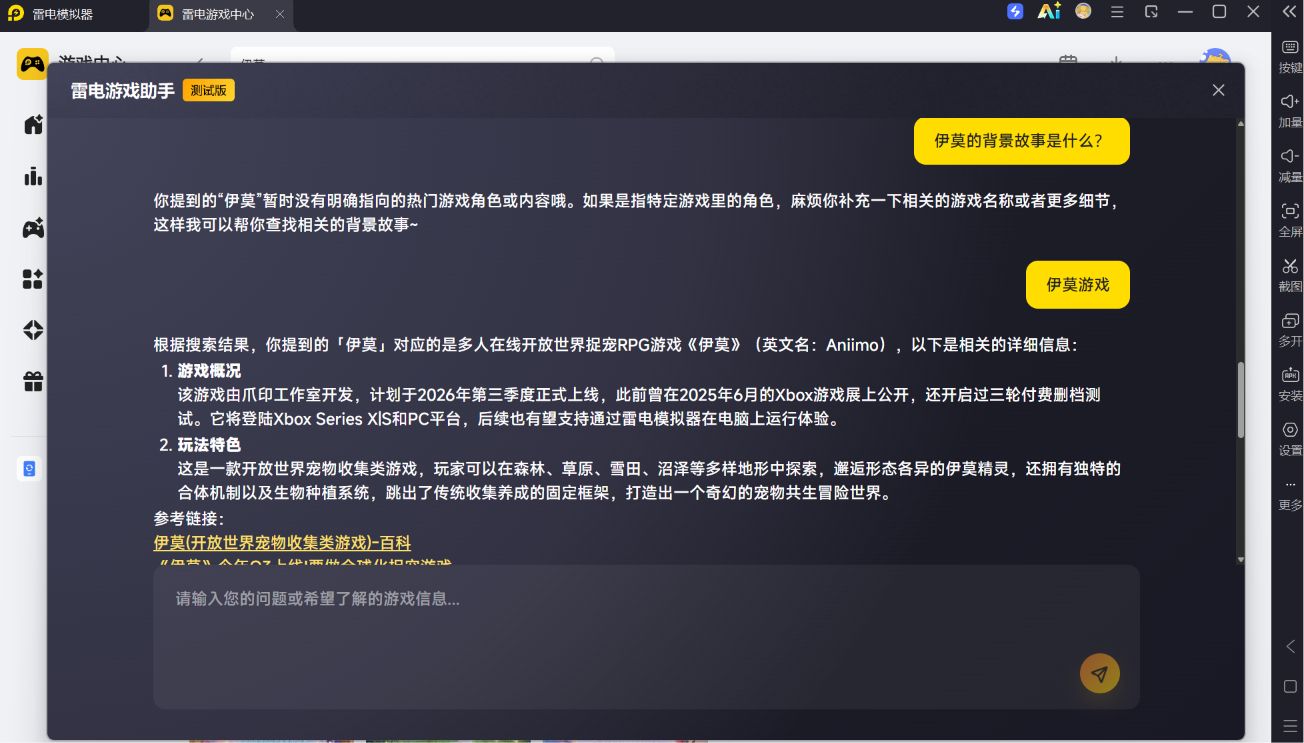Click the 雷电游戏助手 dialog title
The image size is (1304, 743).
pyautogui.click(x=122, y=91)
